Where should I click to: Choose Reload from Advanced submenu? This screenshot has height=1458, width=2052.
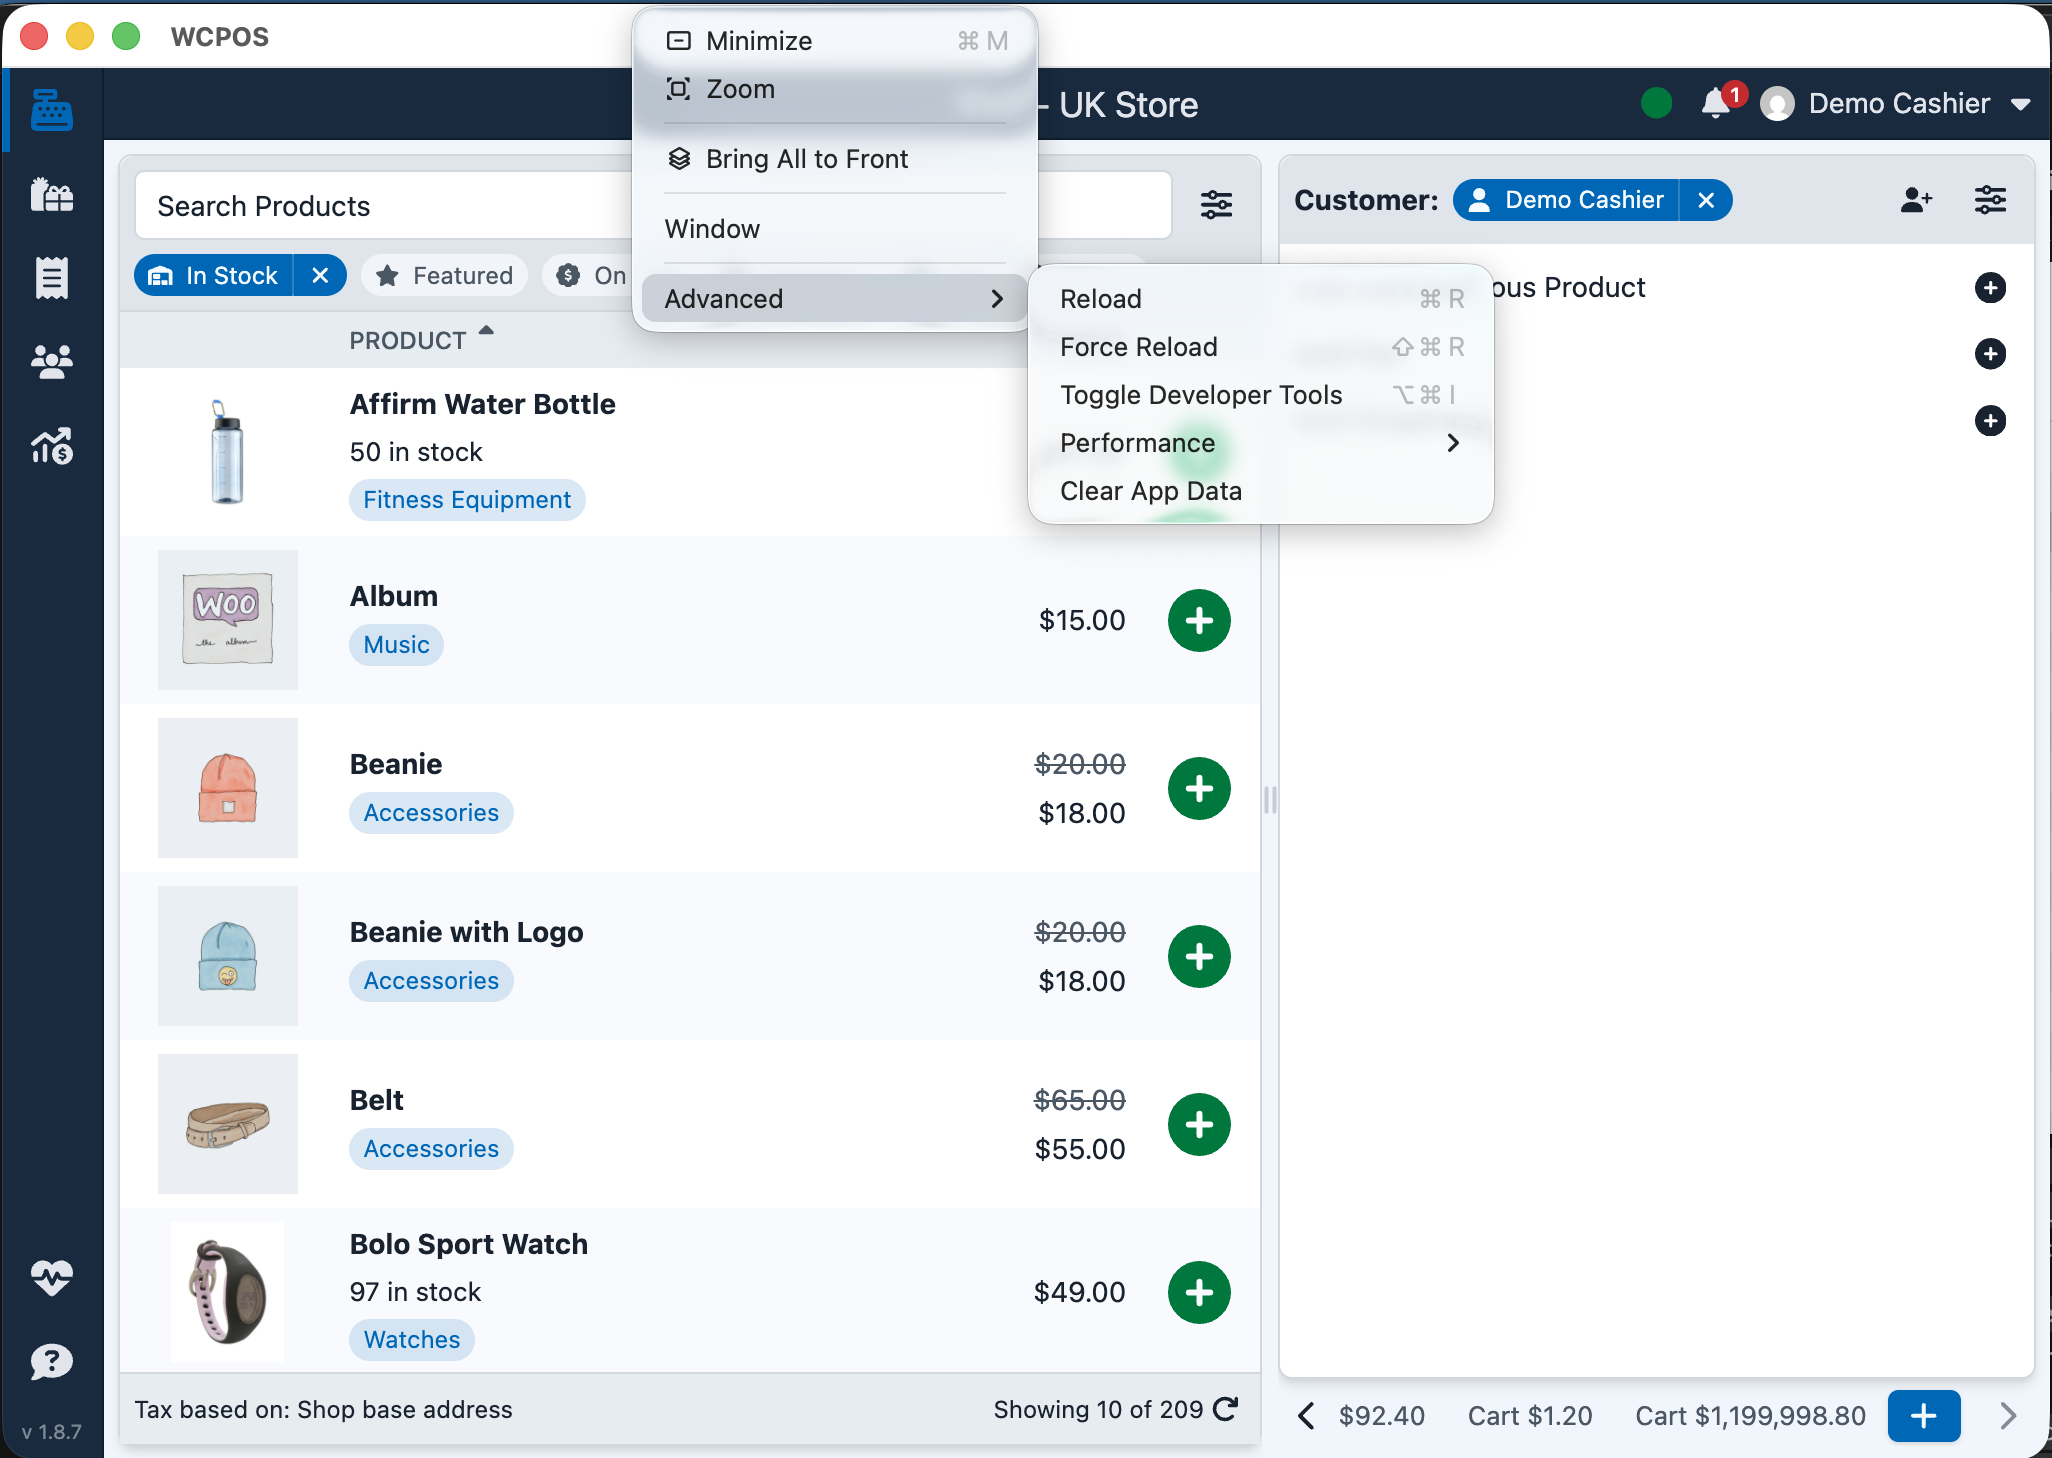pyautogui.click(x=1260, y=298)
